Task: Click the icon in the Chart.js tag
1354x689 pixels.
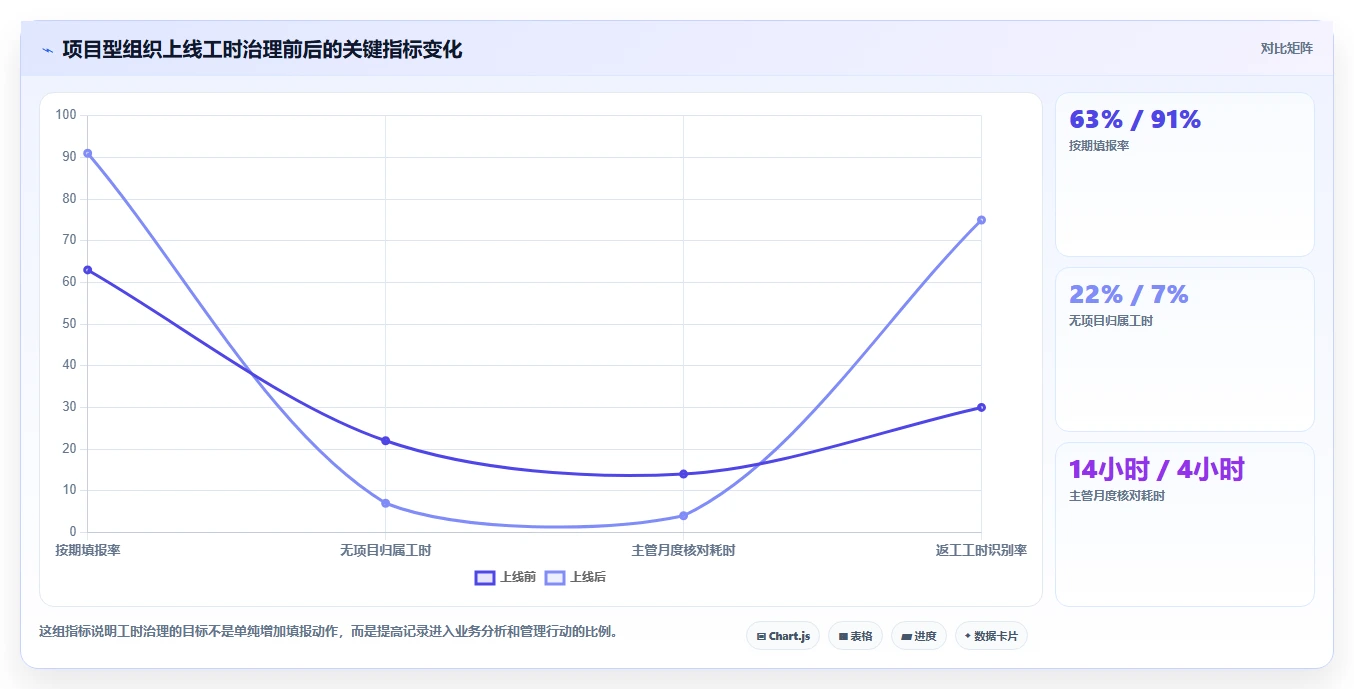Action: click(761, 636)
